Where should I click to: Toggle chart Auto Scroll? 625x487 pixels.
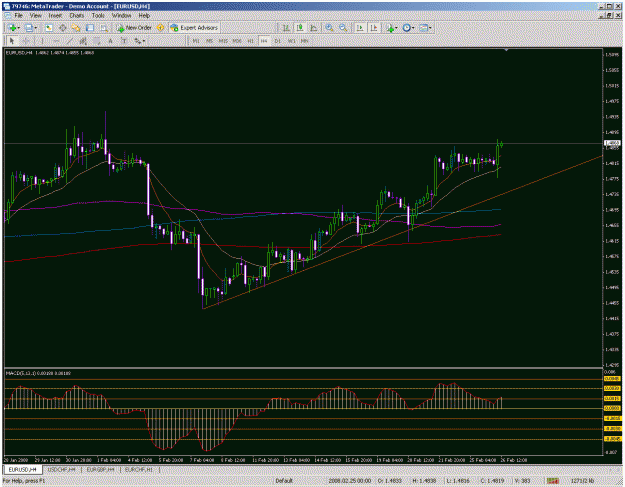pos(360,27)
